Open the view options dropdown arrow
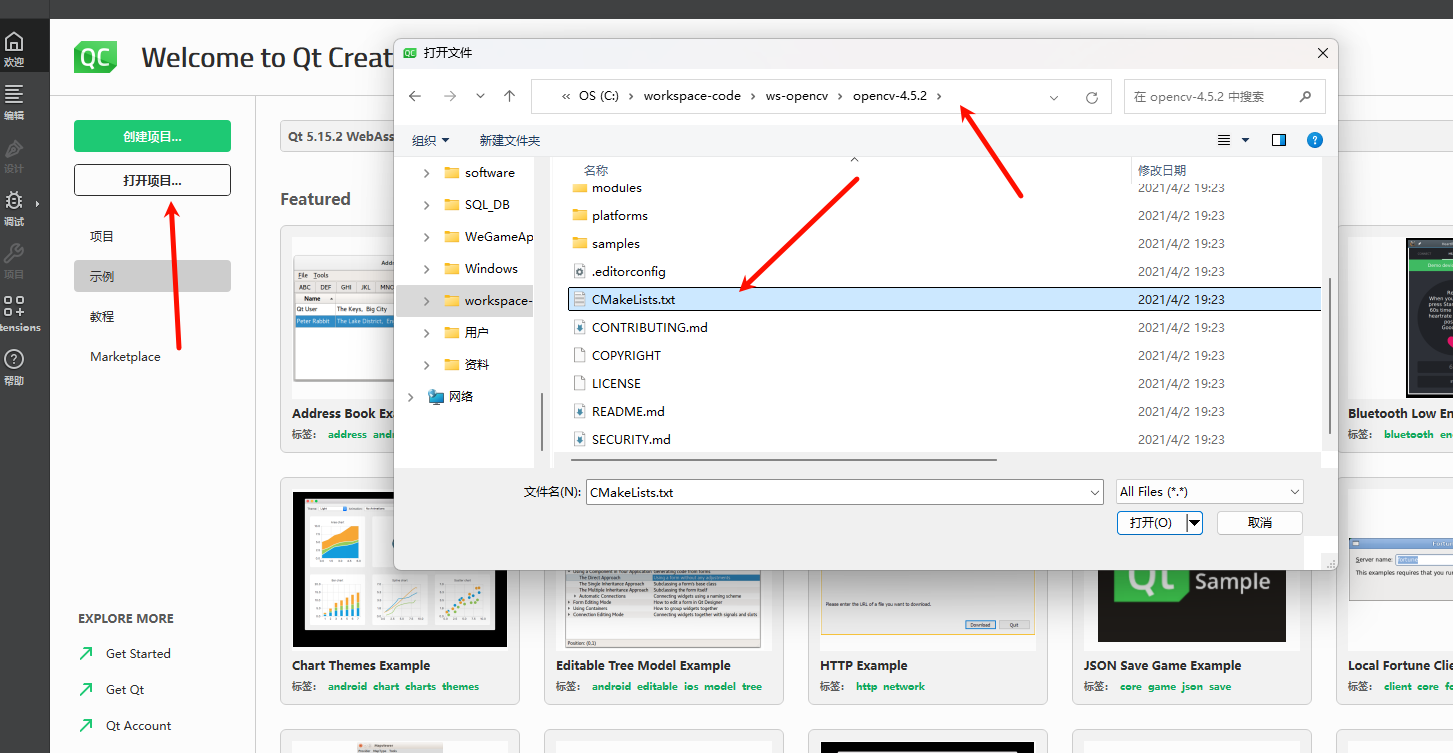Viewport: 1453px width, 753px height. click(1245, 140)
